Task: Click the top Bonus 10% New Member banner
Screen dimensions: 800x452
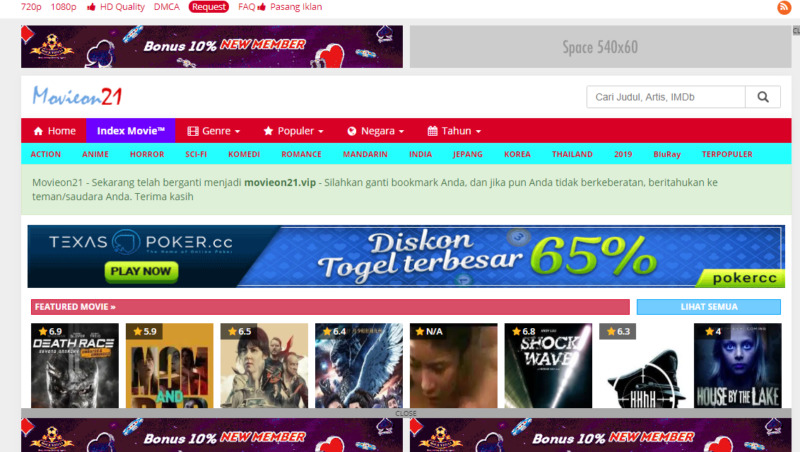Action: pos(212,46)
